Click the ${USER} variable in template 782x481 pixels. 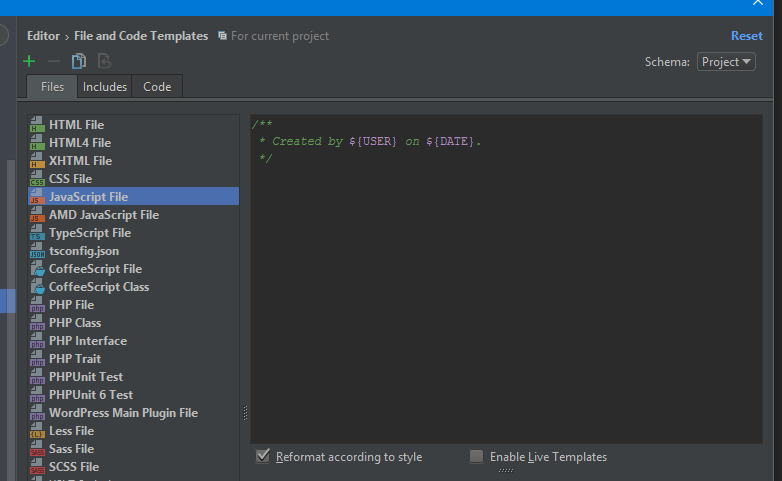(373, 141)
